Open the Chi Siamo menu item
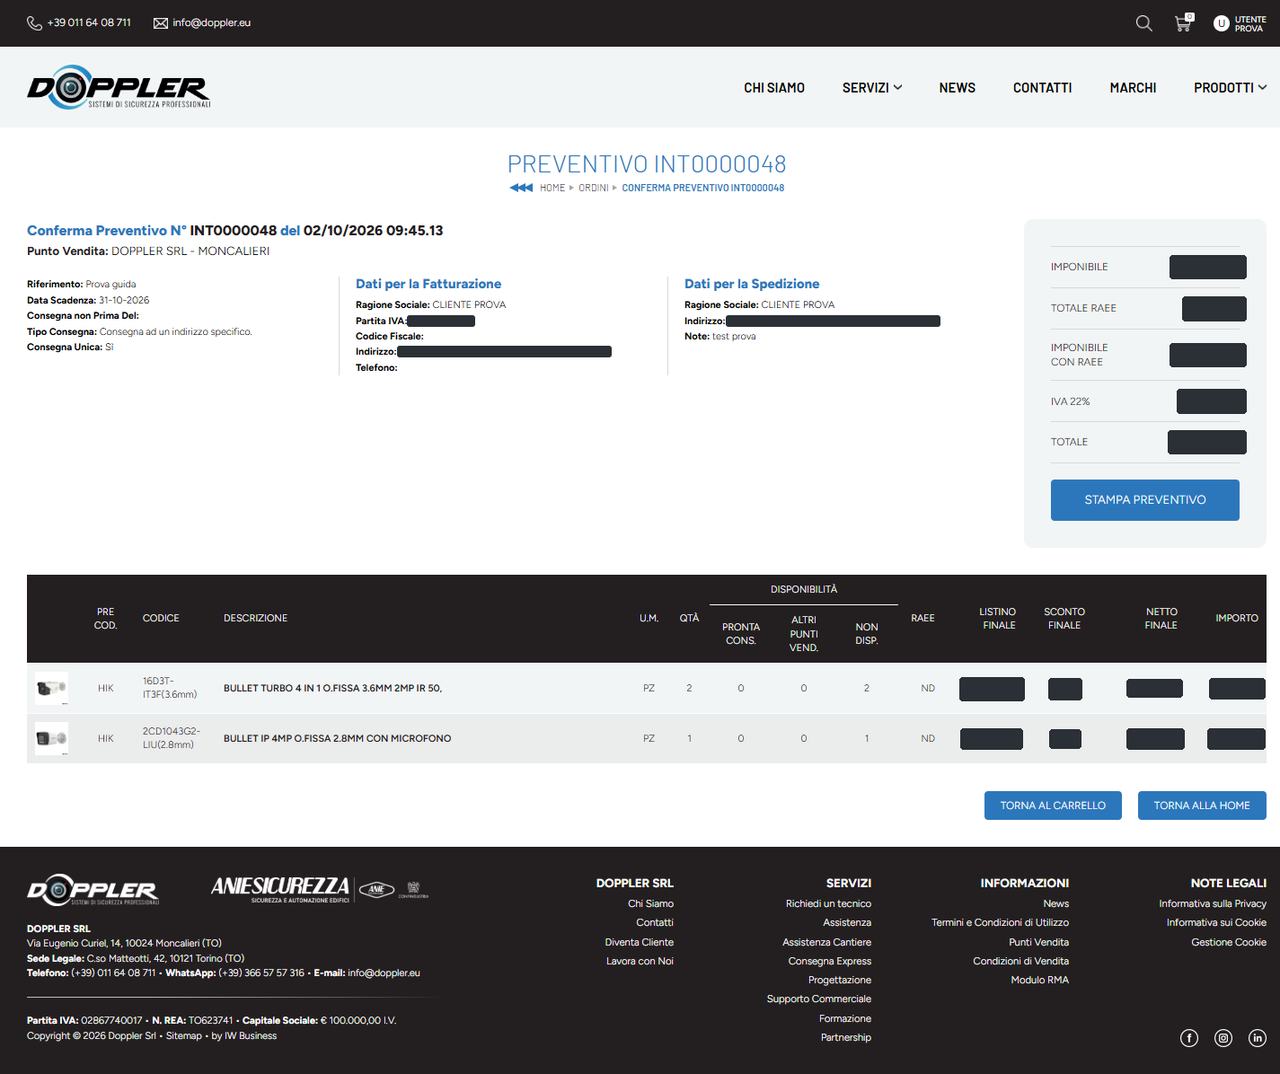The image size is (1280, 1074). pos(774,88)
